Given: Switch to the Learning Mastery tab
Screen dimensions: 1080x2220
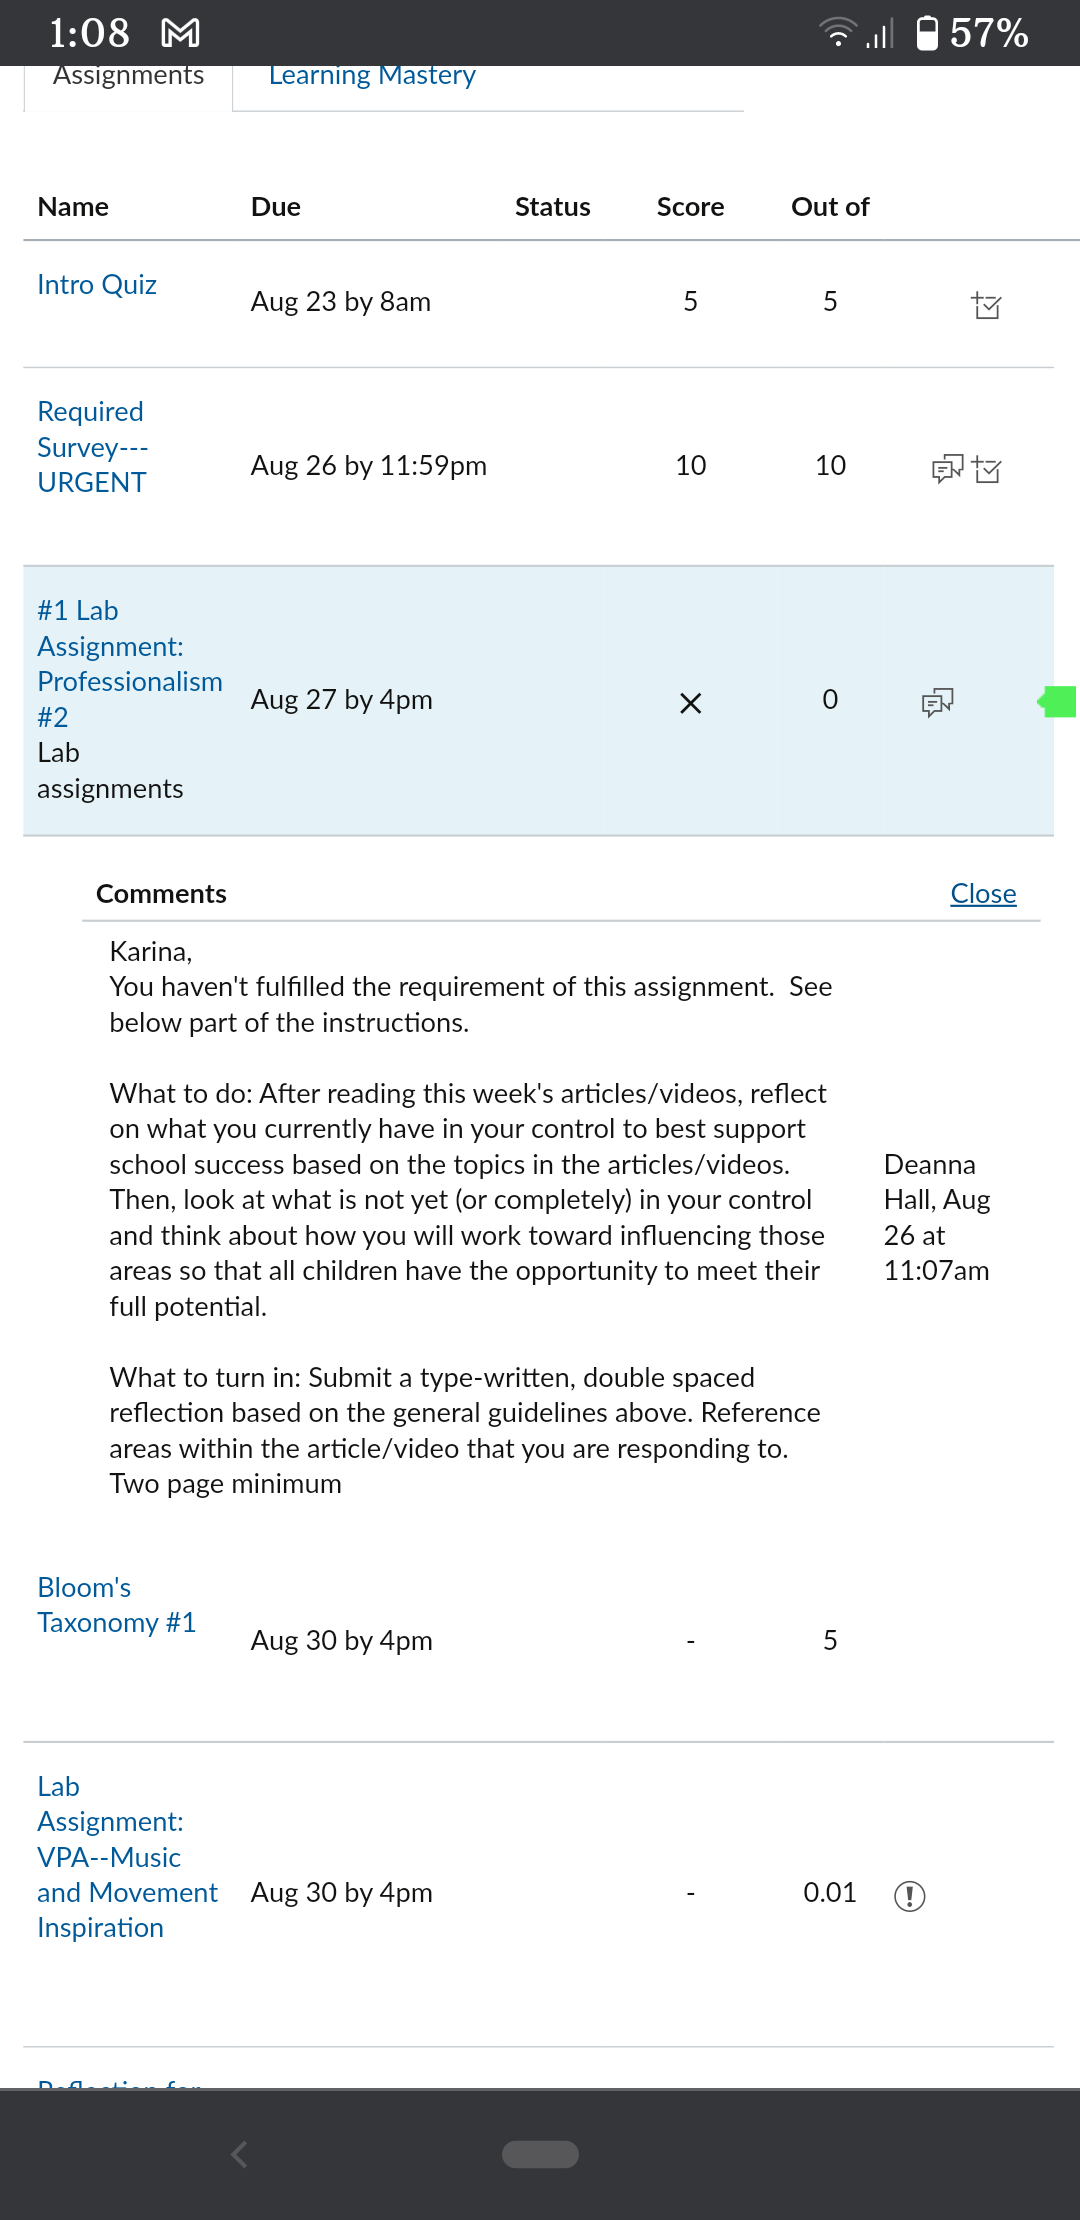Looking at the screenshot, I should [x=372, y=76].
